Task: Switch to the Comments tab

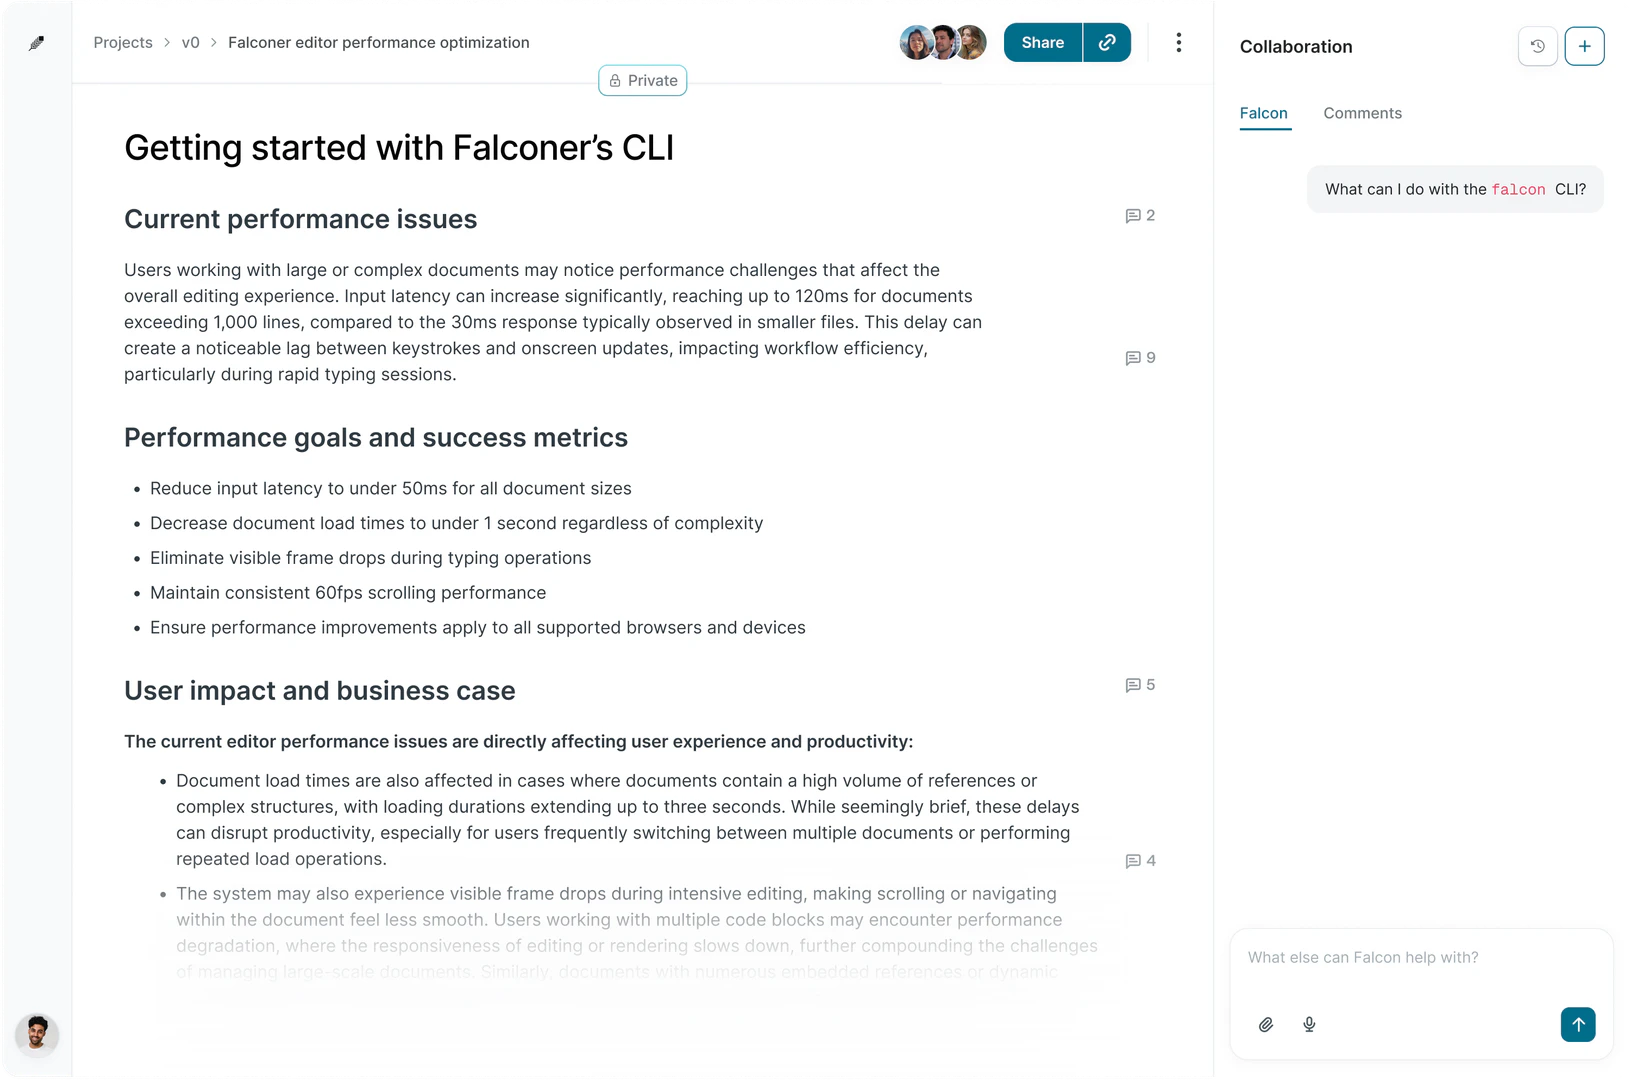Action: [x=1362, y=113]
